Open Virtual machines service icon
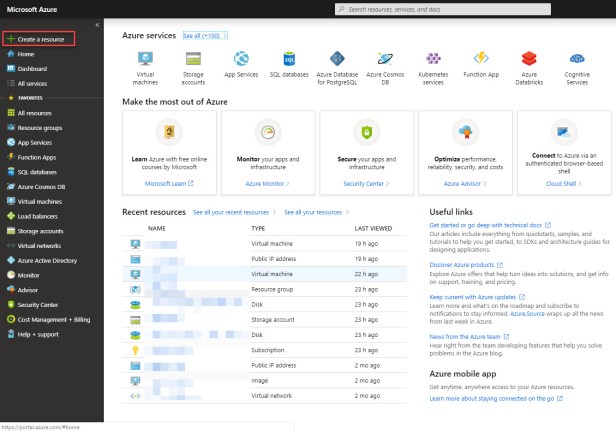This screenshot has width=616, height=431. click(146, 59)
